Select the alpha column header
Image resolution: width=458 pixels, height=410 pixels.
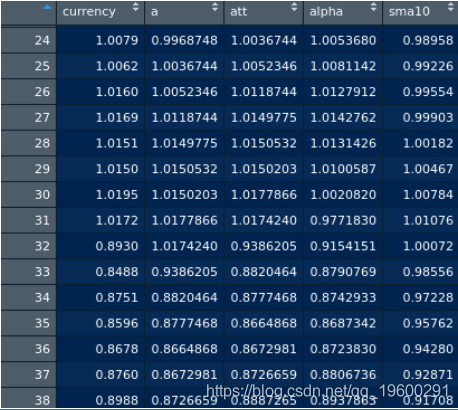pyautogui.click(x=326, y=12)
